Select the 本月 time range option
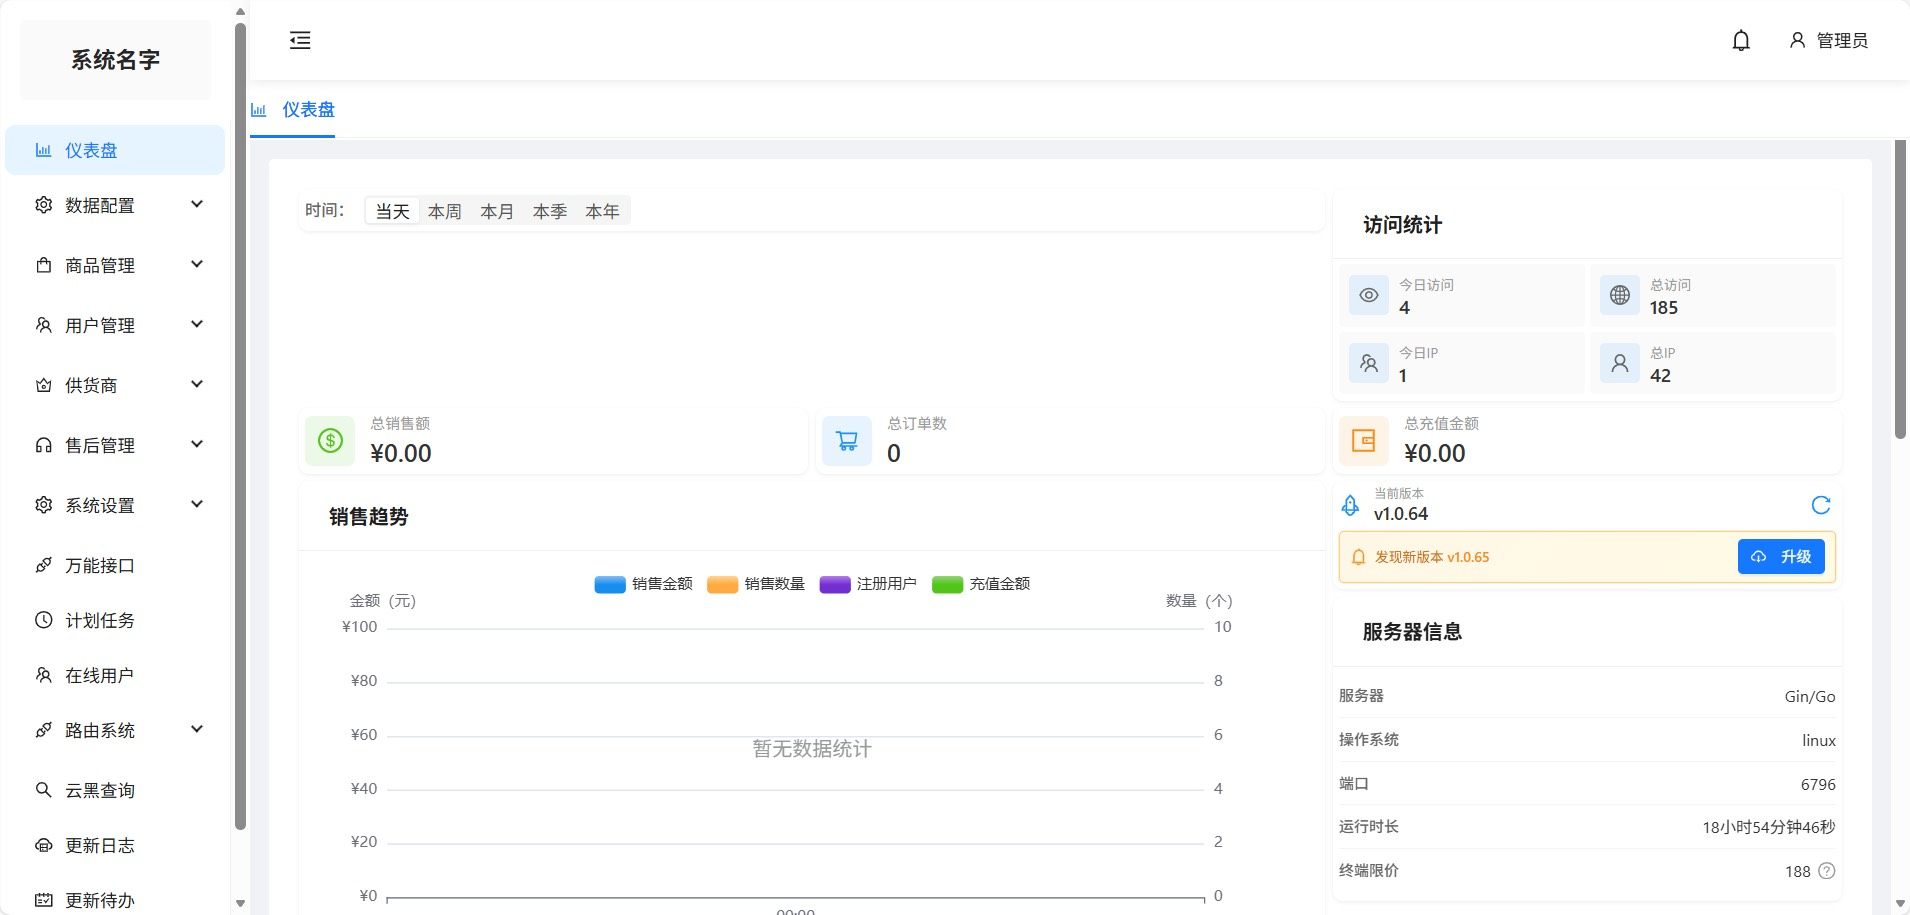The height and width of the screenshot is (915, 1910). tap(497, 211)
